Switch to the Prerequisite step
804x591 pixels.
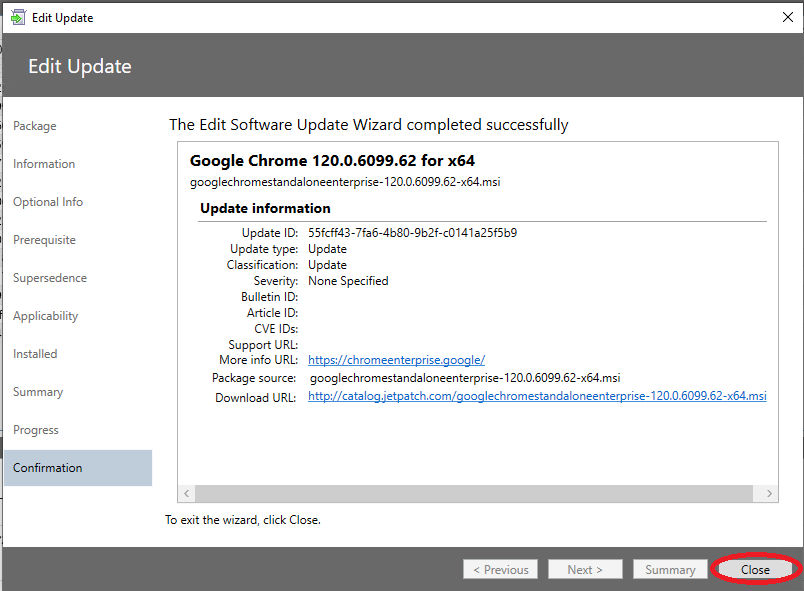pyautogui.click(x=44, y=240)
